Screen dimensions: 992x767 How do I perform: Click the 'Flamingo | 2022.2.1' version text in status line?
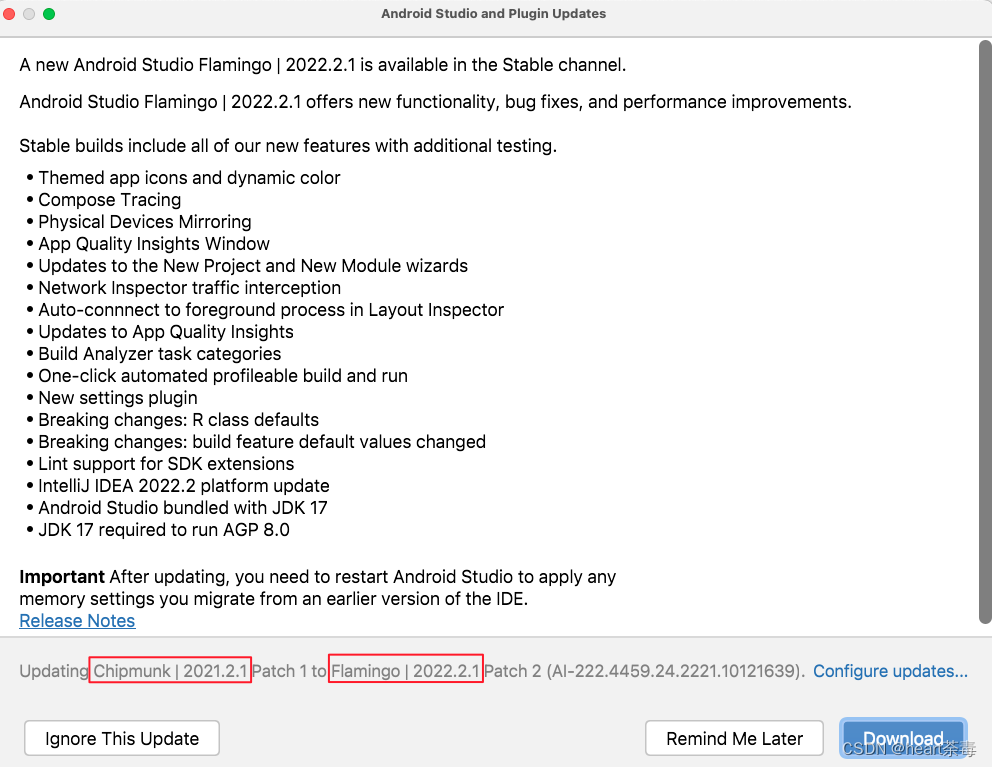tap(406, 671)
